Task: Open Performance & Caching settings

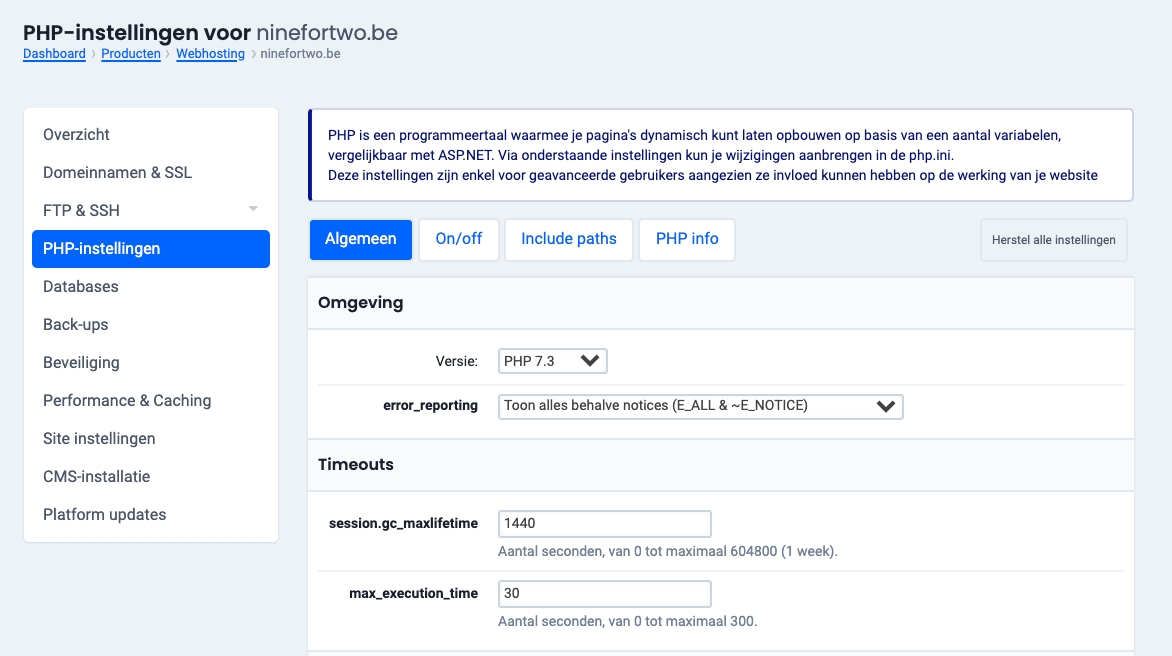Action: [127, 401]
